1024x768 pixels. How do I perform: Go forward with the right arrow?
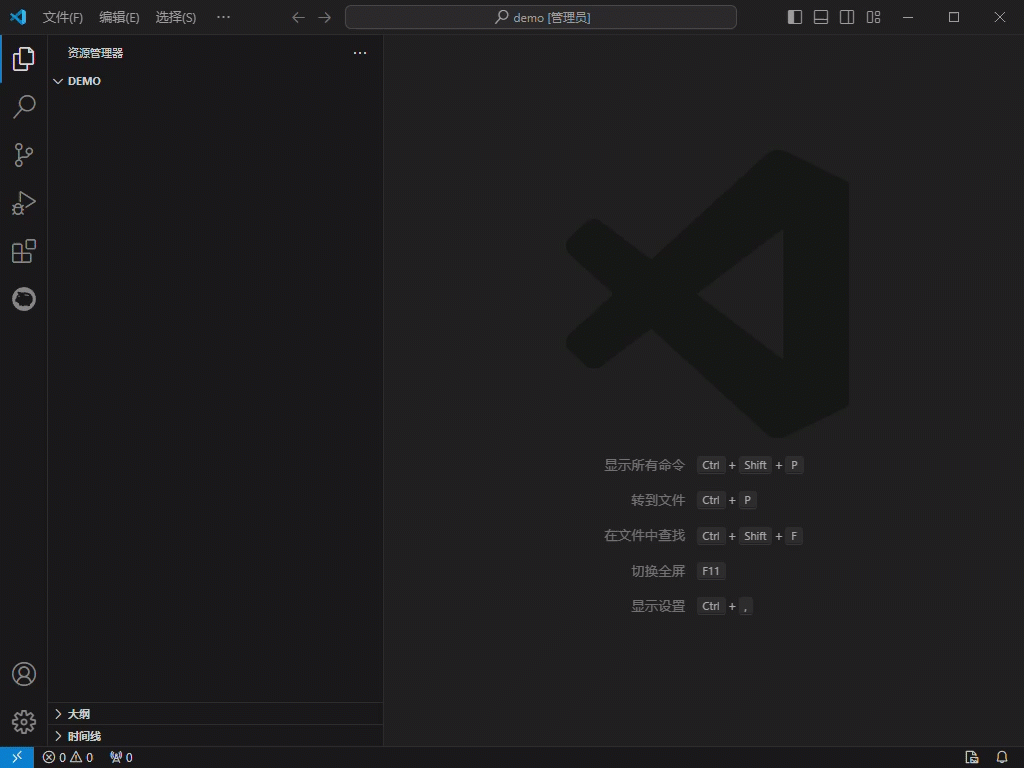pyautogui.click(x=325, y=18)
